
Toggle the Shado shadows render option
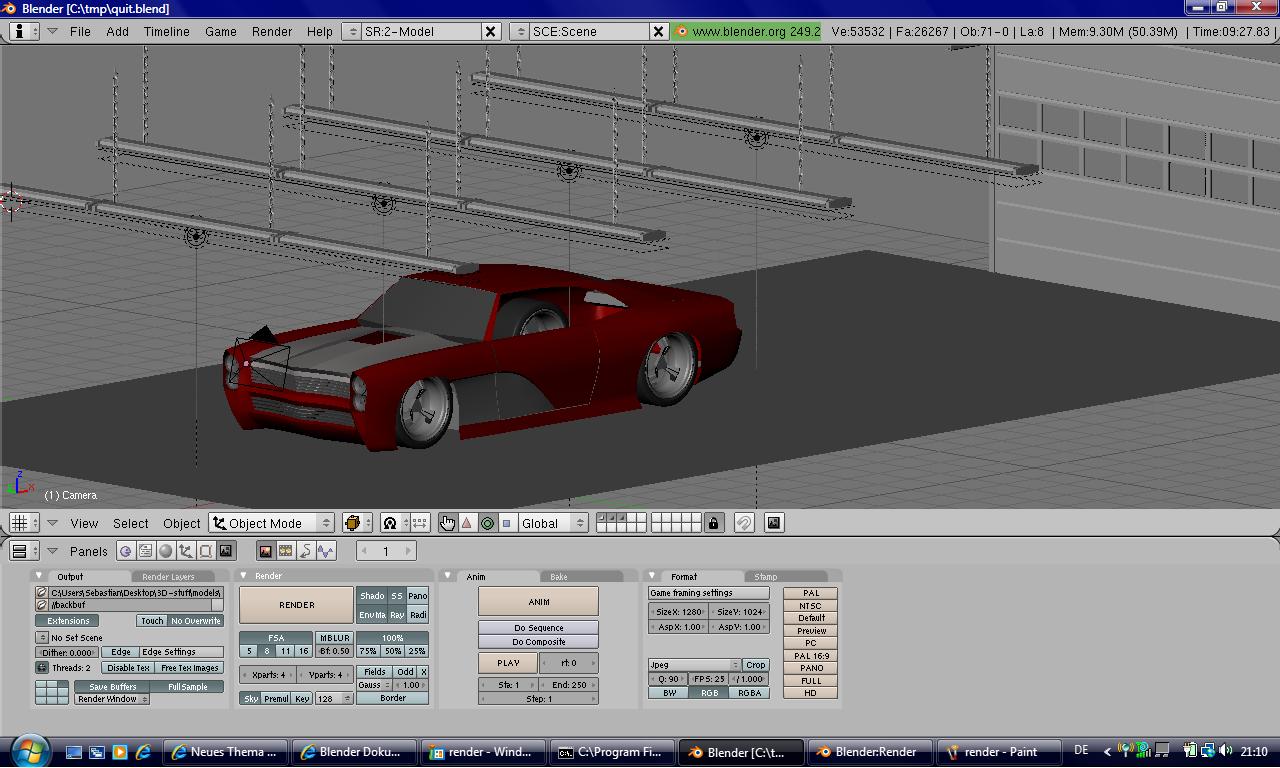point(372,596)
